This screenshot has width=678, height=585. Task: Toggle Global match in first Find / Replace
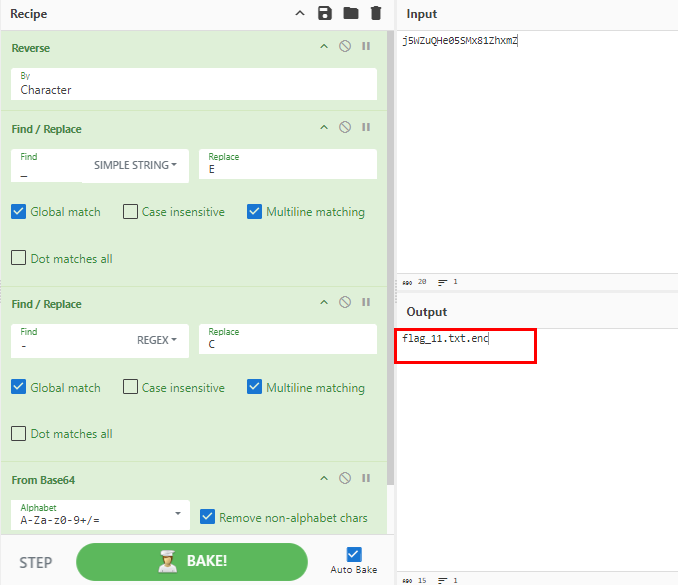(x=18, y=211)
